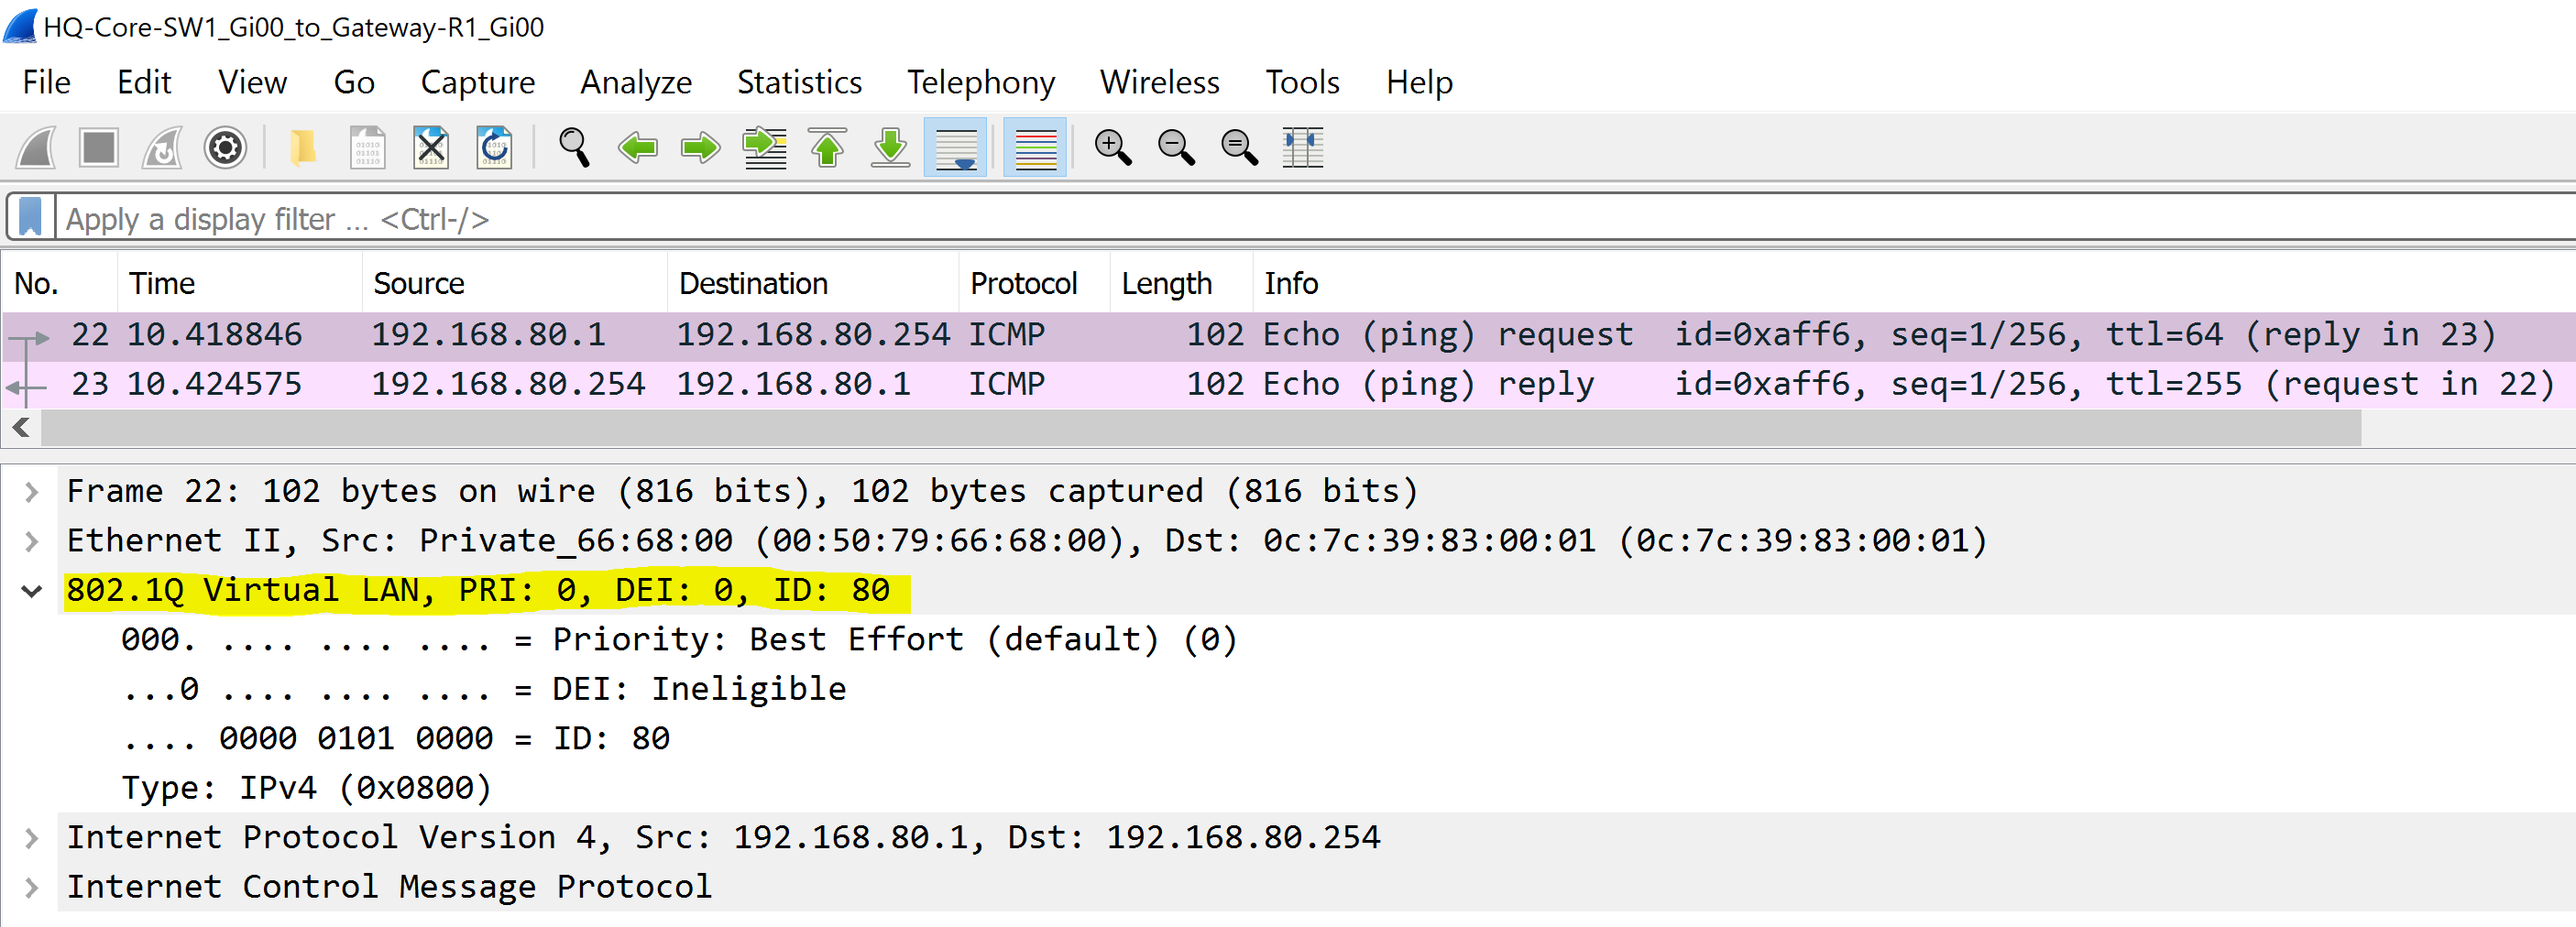Close this capture file icon

coord(431,148)
